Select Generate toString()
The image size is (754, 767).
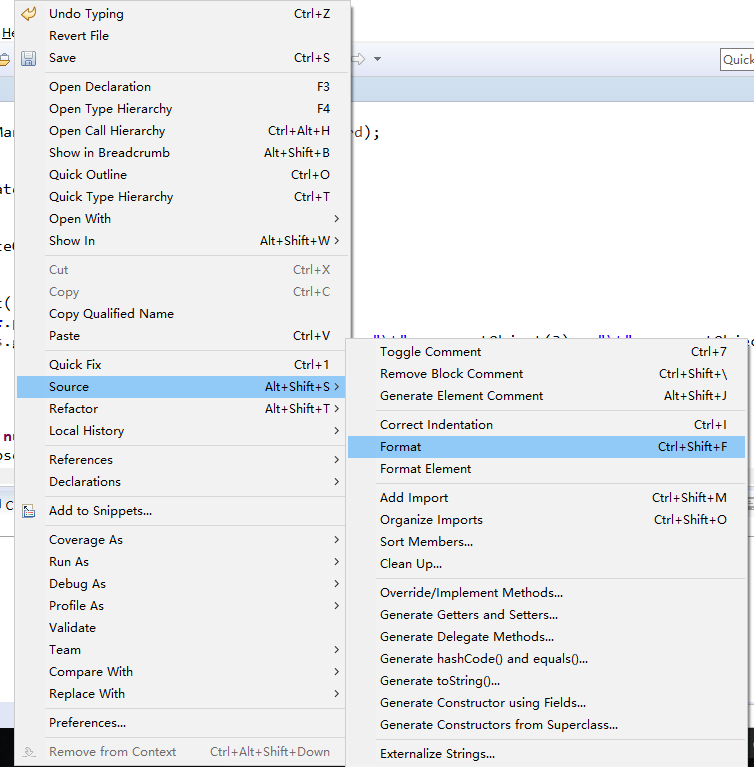(x=547, y=680)
